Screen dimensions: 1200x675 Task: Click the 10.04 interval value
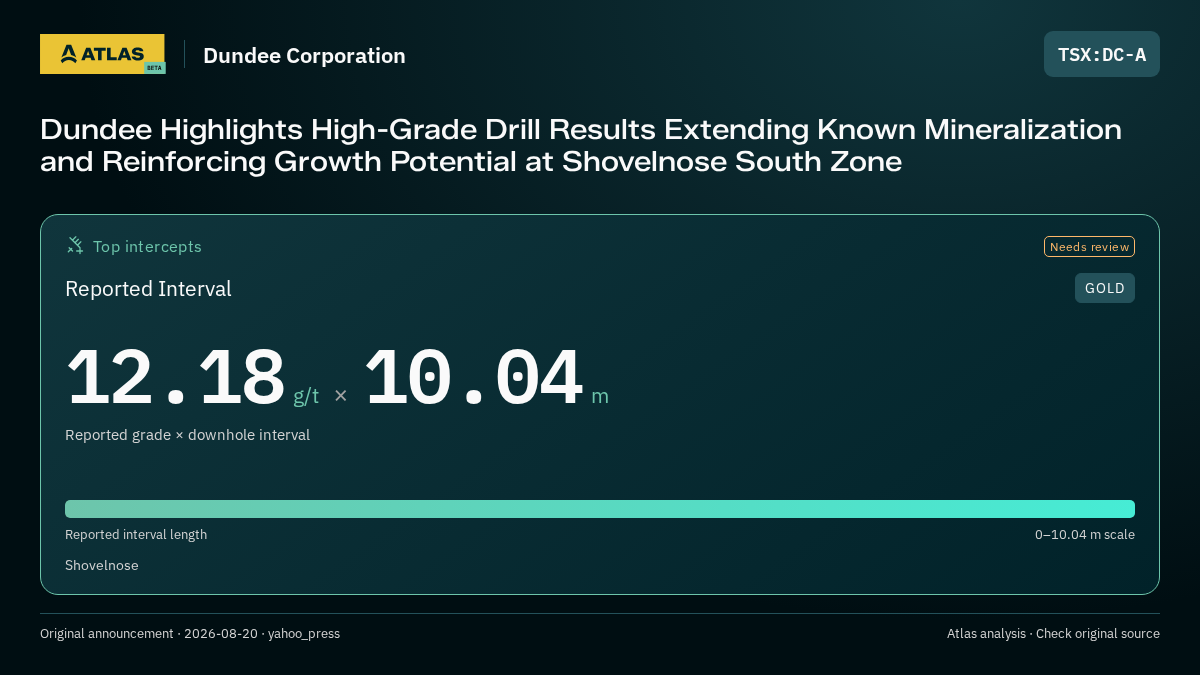point(473,378)
